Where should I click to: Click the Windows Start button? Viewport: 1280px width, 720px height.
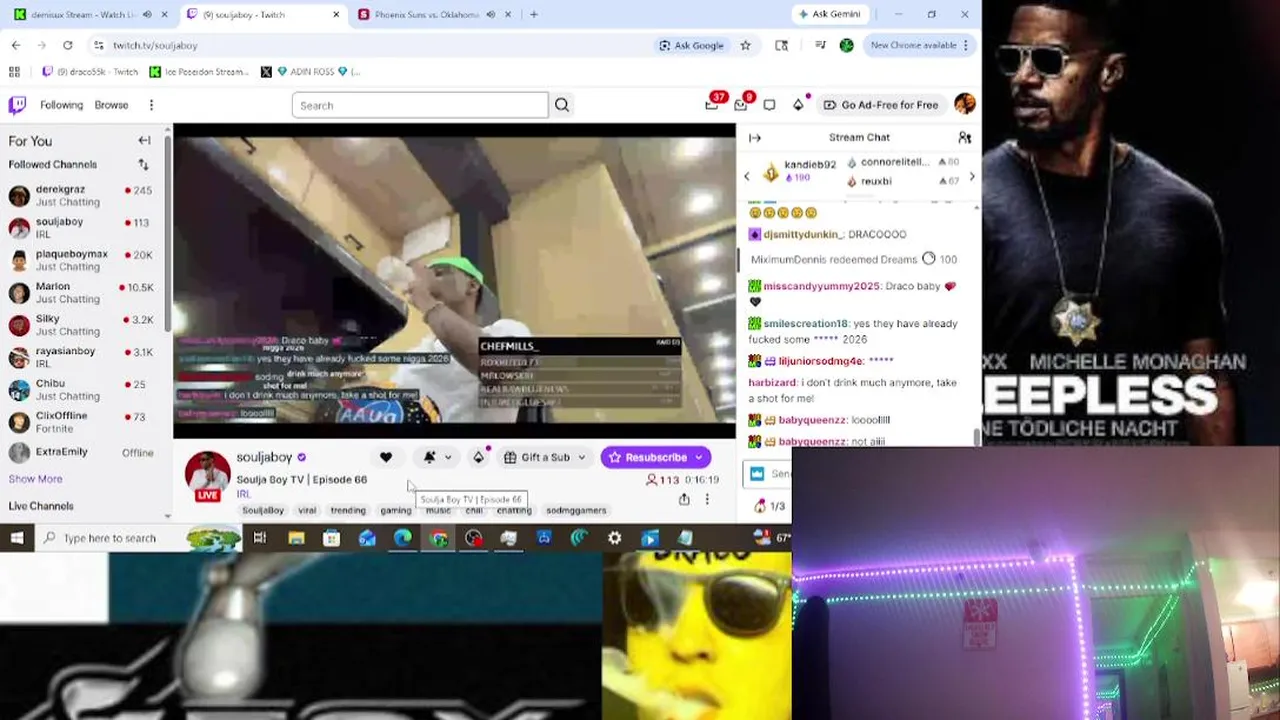tap(17, 538)
